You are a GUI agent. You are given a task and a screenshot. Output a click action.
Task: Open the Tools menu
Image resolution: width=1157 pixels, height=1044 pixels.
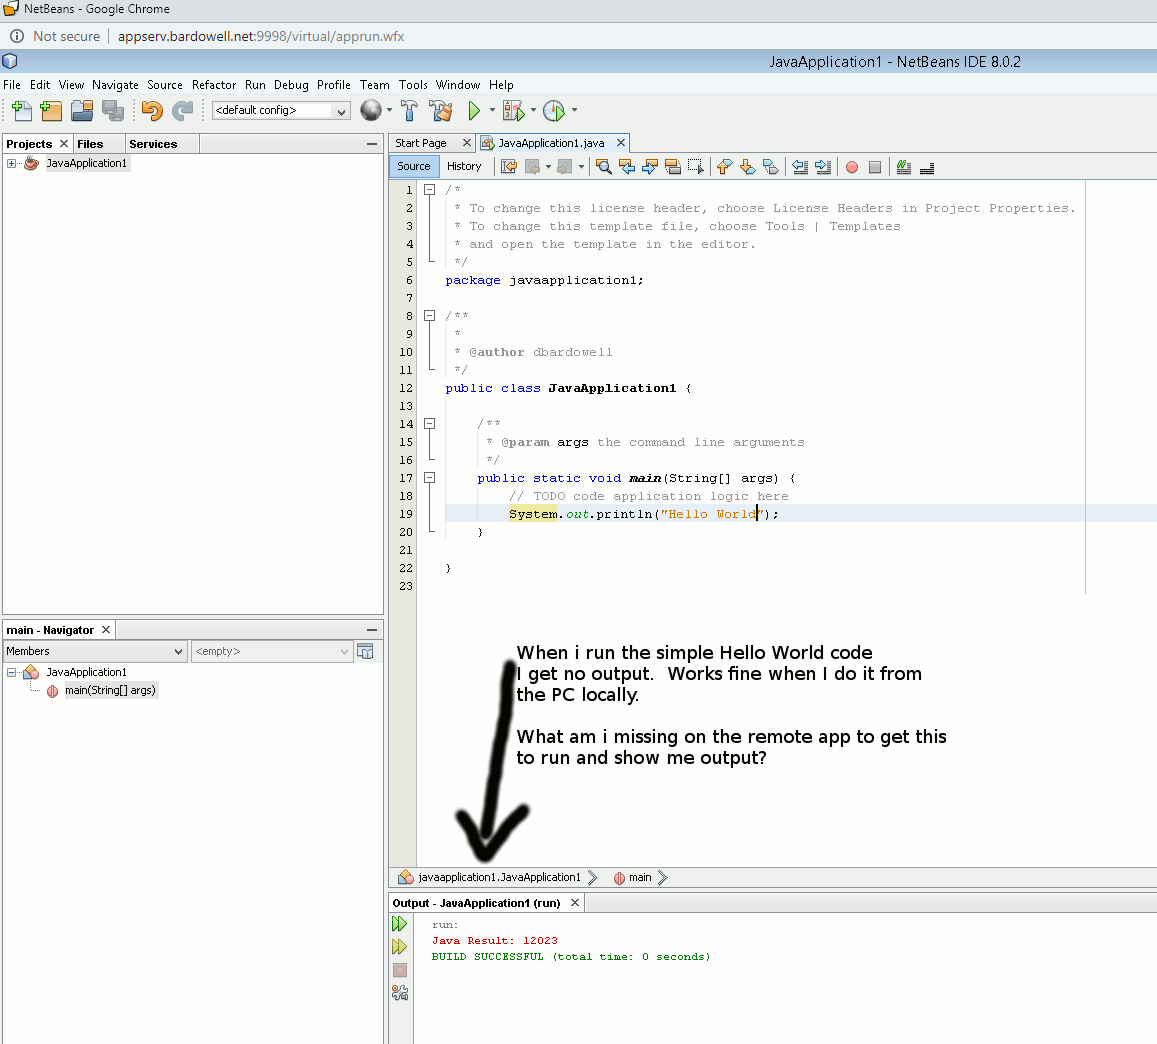pyautogui.click(x=413, y=85)
